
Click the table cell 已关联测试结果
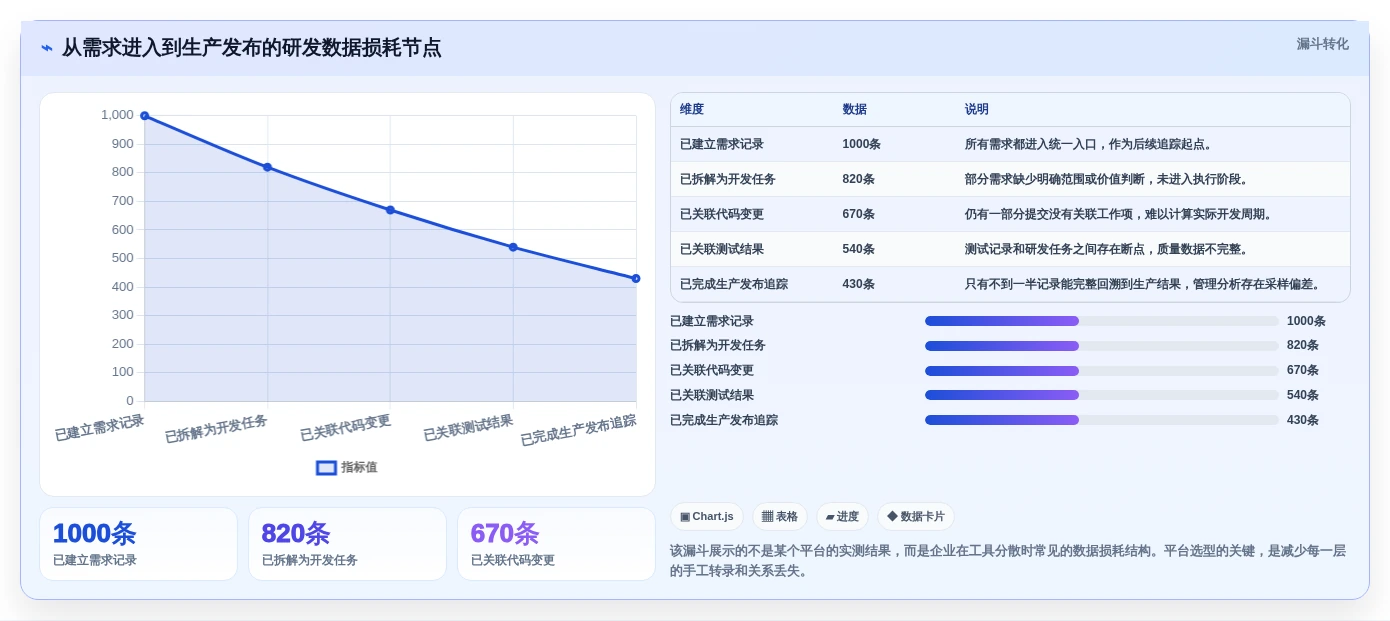click(722, 249)
